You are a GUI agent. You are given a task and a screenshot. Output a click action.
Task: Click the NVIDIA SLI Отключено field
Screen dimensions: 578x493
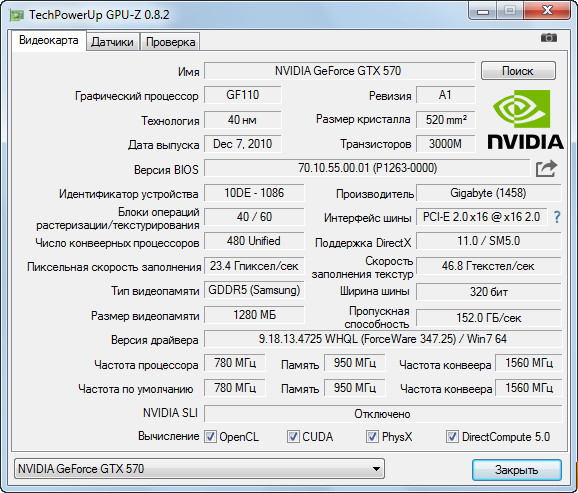(x=383, y=414)
